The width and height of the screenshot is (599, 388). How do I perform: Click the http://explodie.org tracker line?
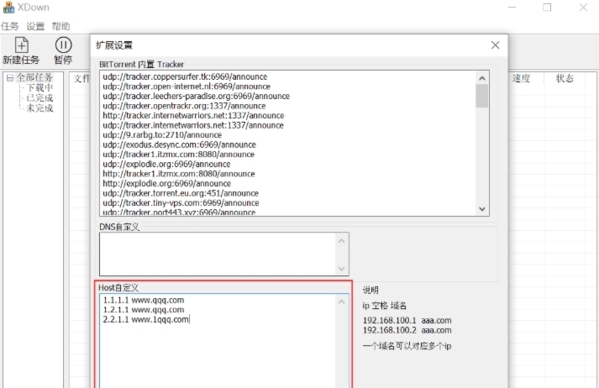coord(167,183)
